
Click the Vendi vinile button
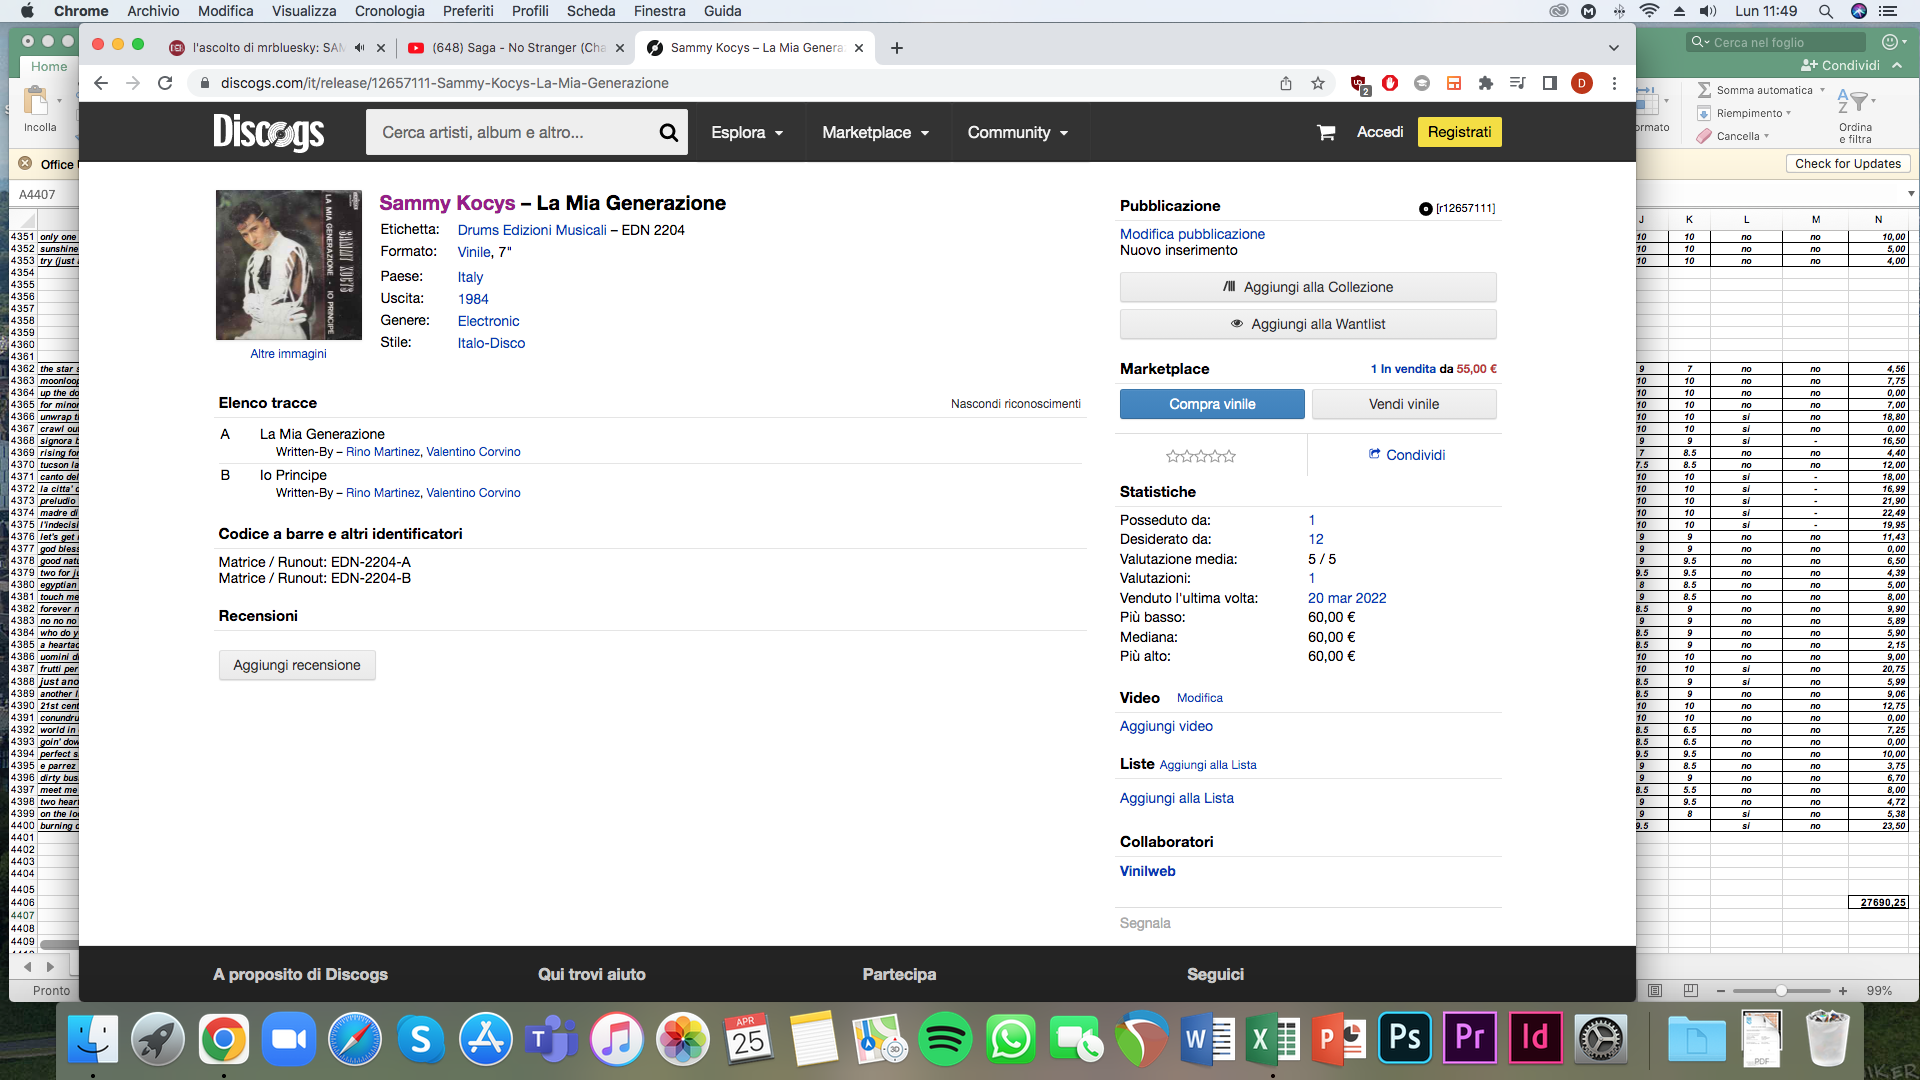tap(1404, 404)
